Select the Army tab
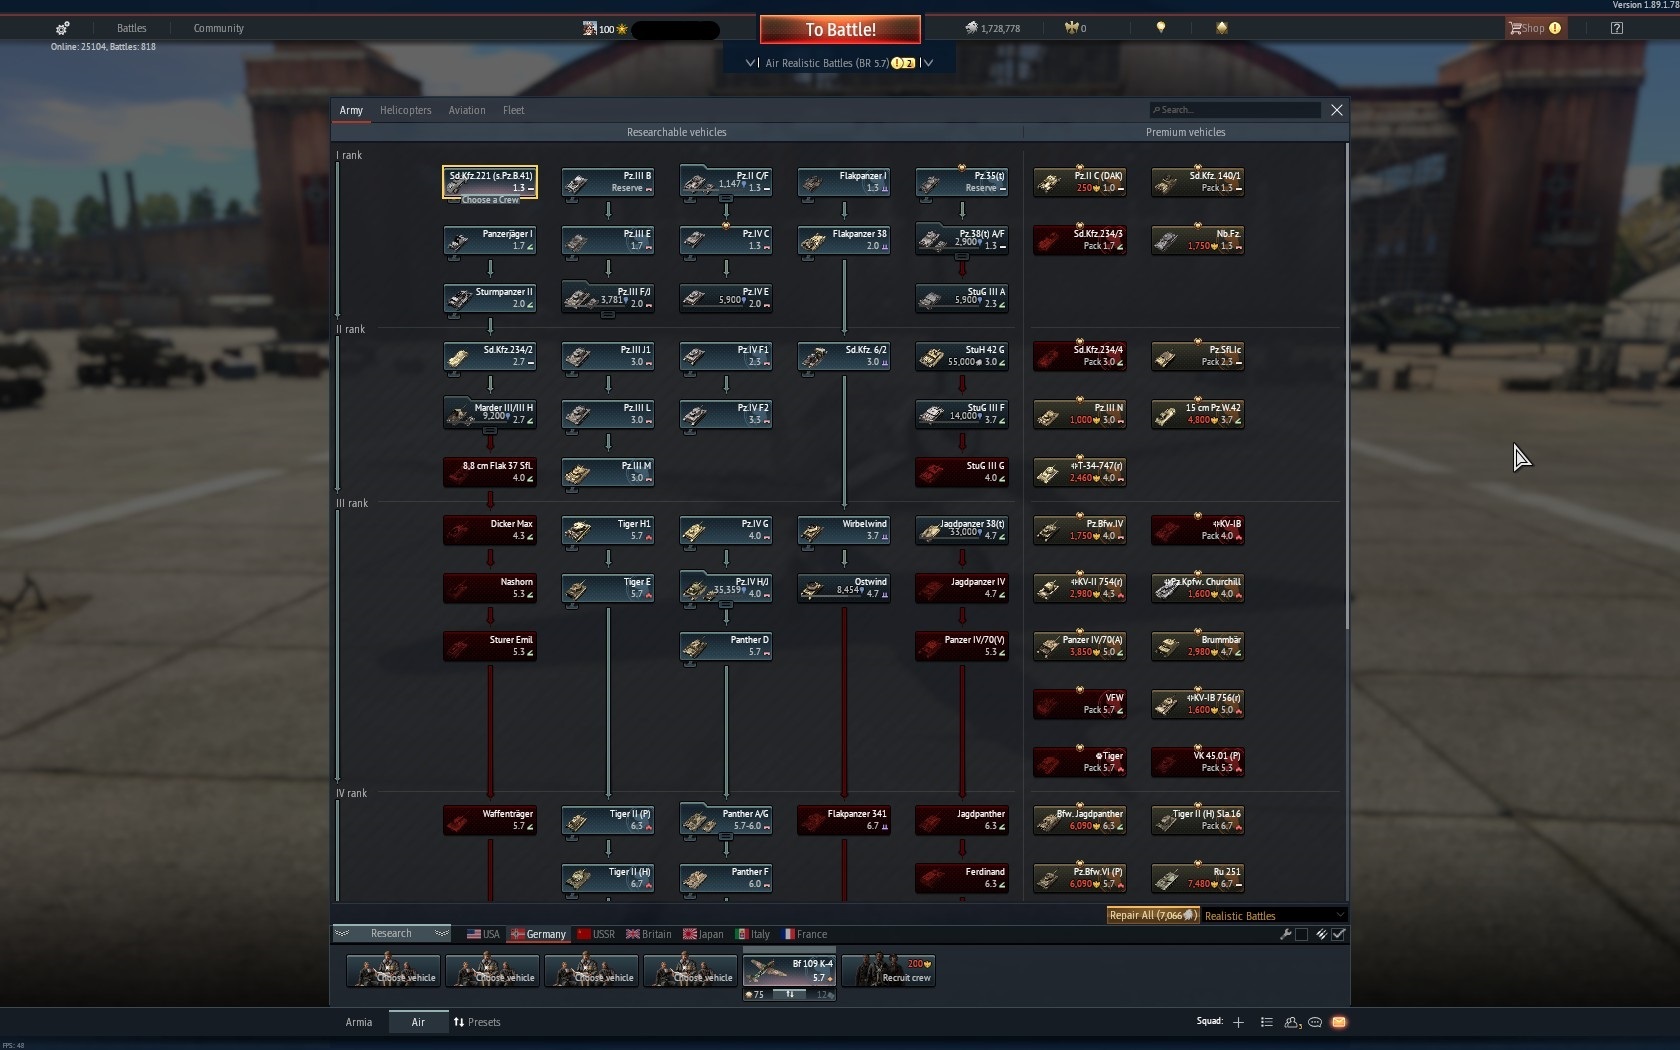The width and height of the screenshot is (1680, 1050). click(x=351, y=110)
